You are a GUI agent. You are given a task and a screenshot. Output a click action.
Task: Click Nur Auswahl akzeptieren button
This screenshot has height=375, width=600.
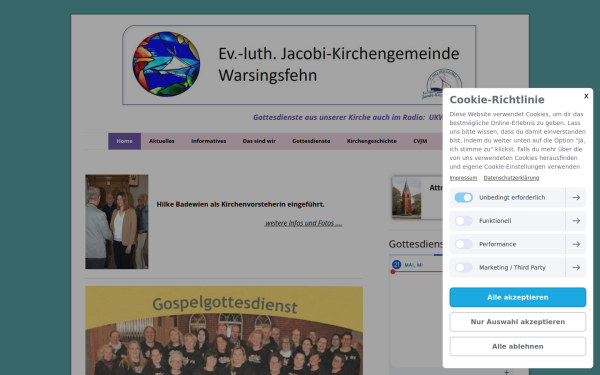[517, 322]
